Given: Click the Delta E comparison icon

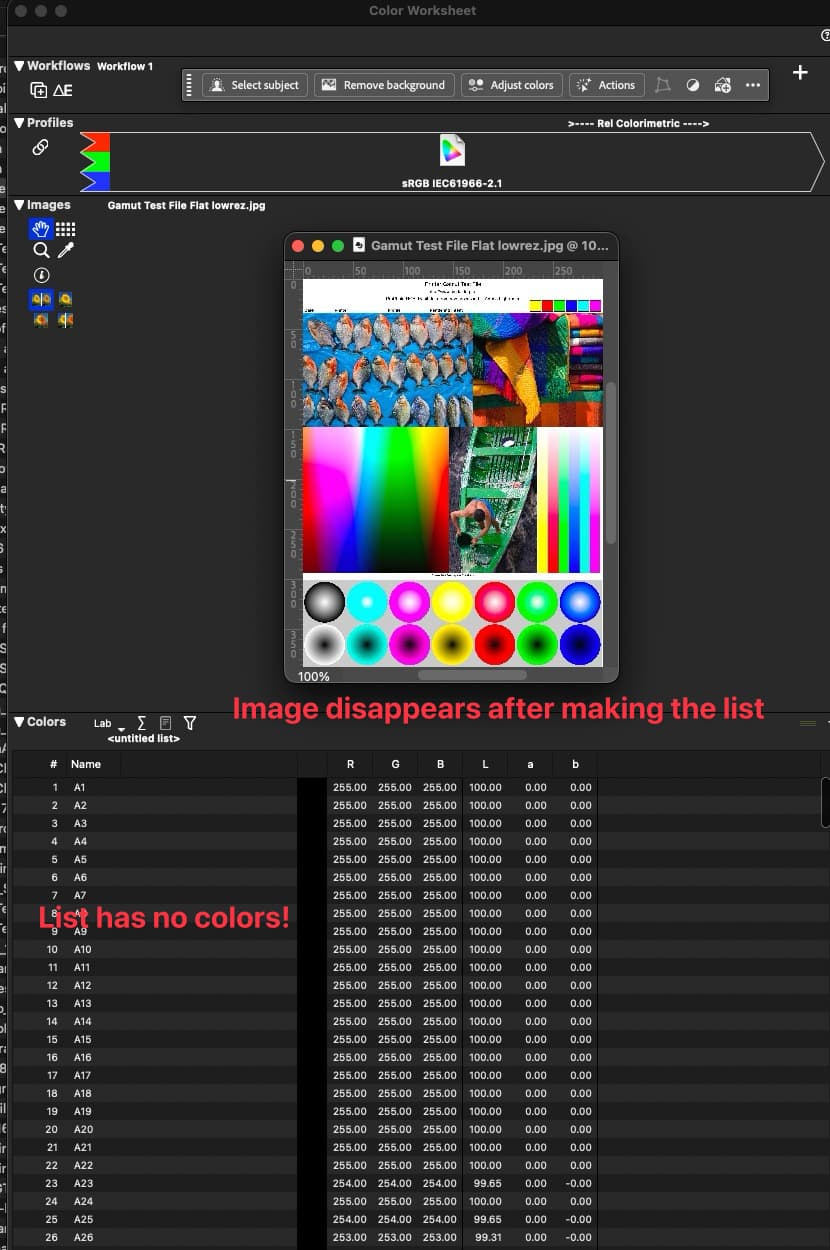Looking at the screenshot, I should click(x=63, y=90).
